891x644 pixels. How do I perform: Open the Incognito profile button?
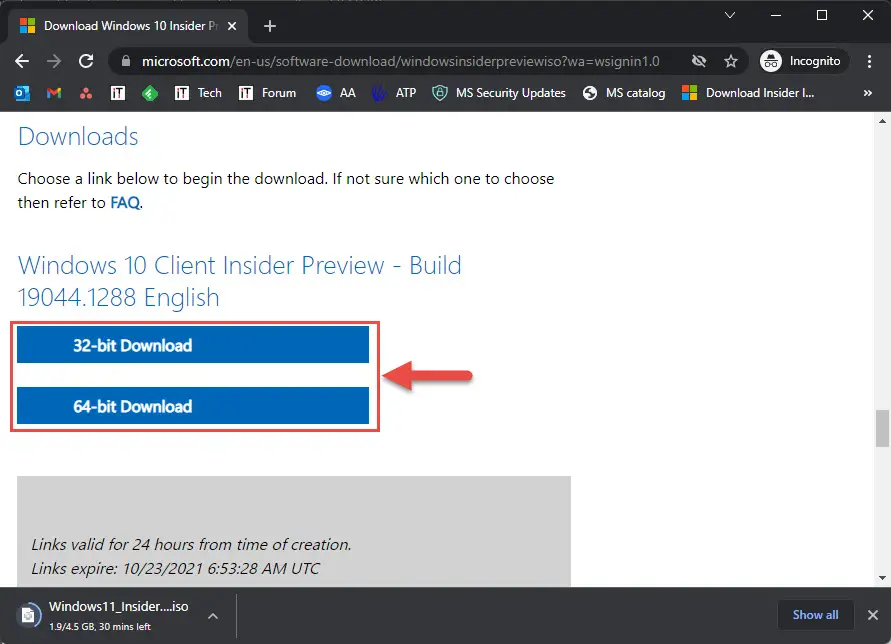click(x=803, y=61)
